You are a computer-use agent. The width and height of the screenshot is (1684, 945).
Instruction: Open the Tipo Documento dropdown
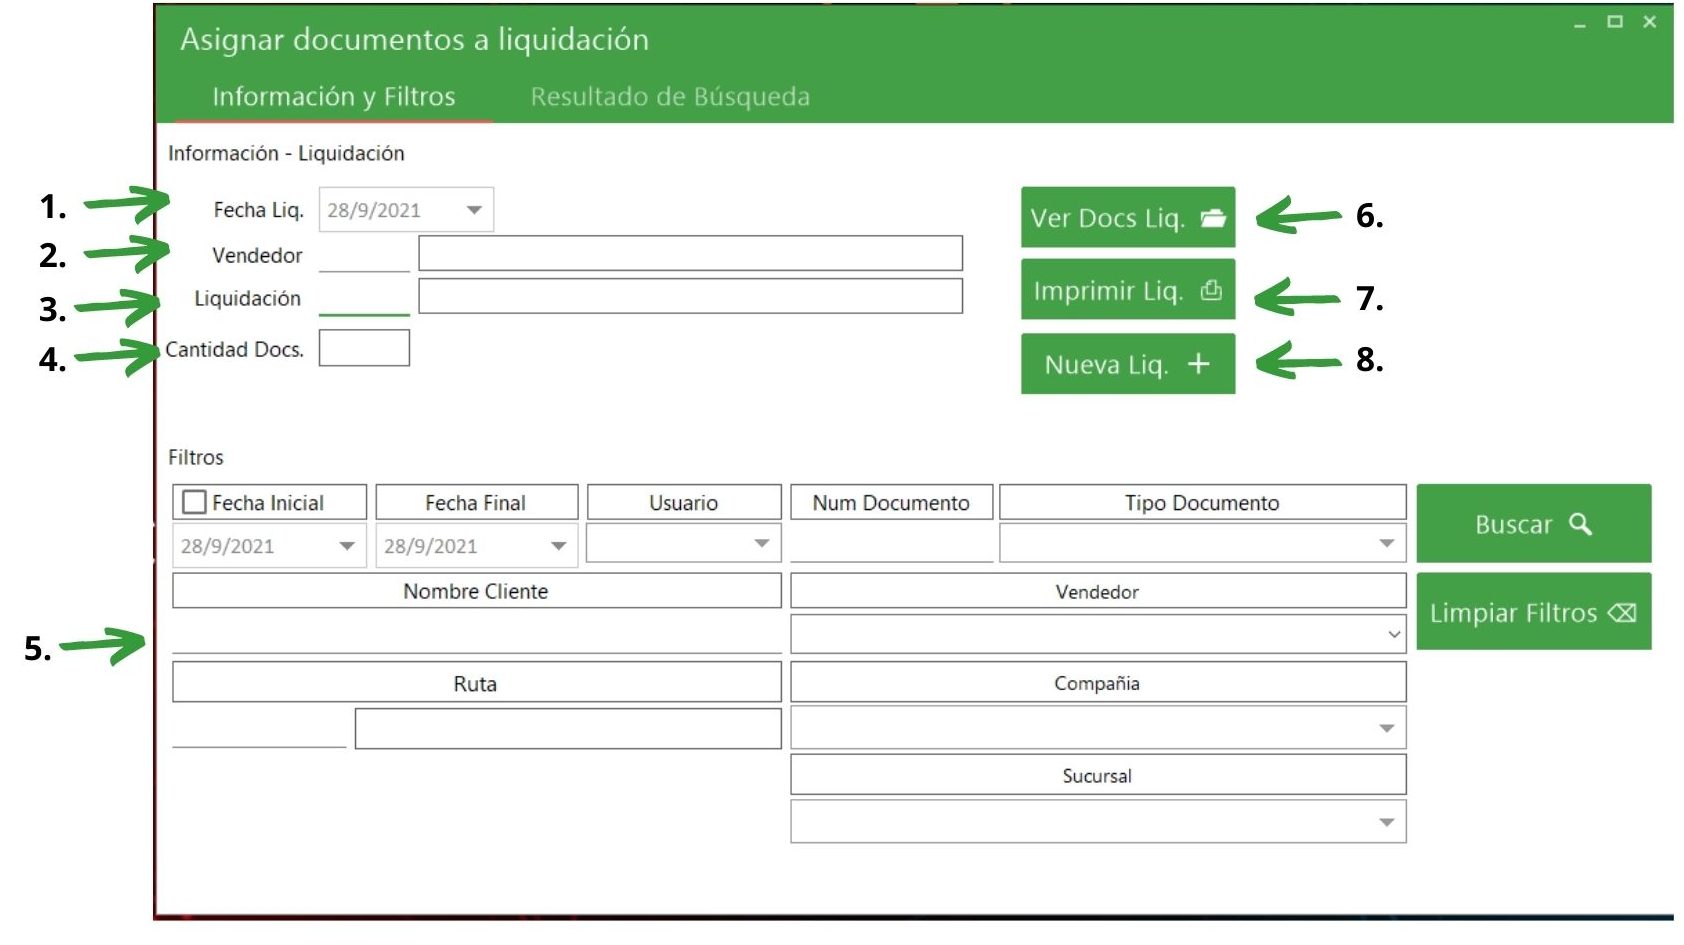click(x=1386, y=543)
